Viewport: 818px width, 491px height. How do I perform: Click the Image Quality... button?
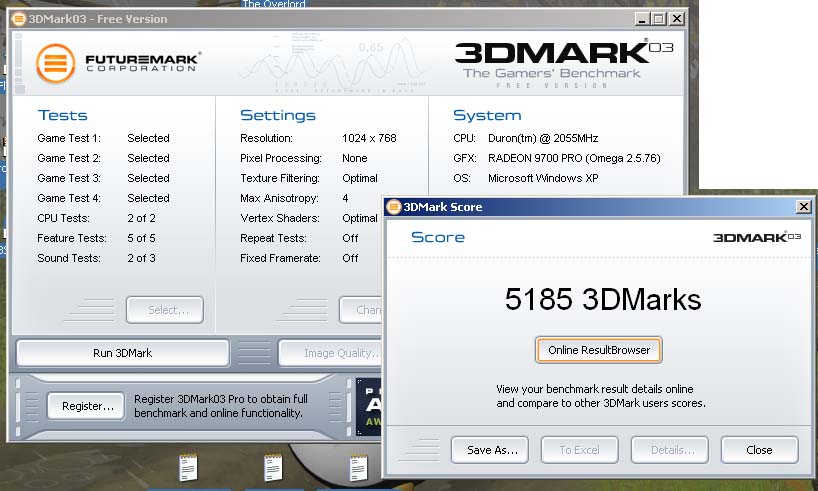tap(331, 353)
